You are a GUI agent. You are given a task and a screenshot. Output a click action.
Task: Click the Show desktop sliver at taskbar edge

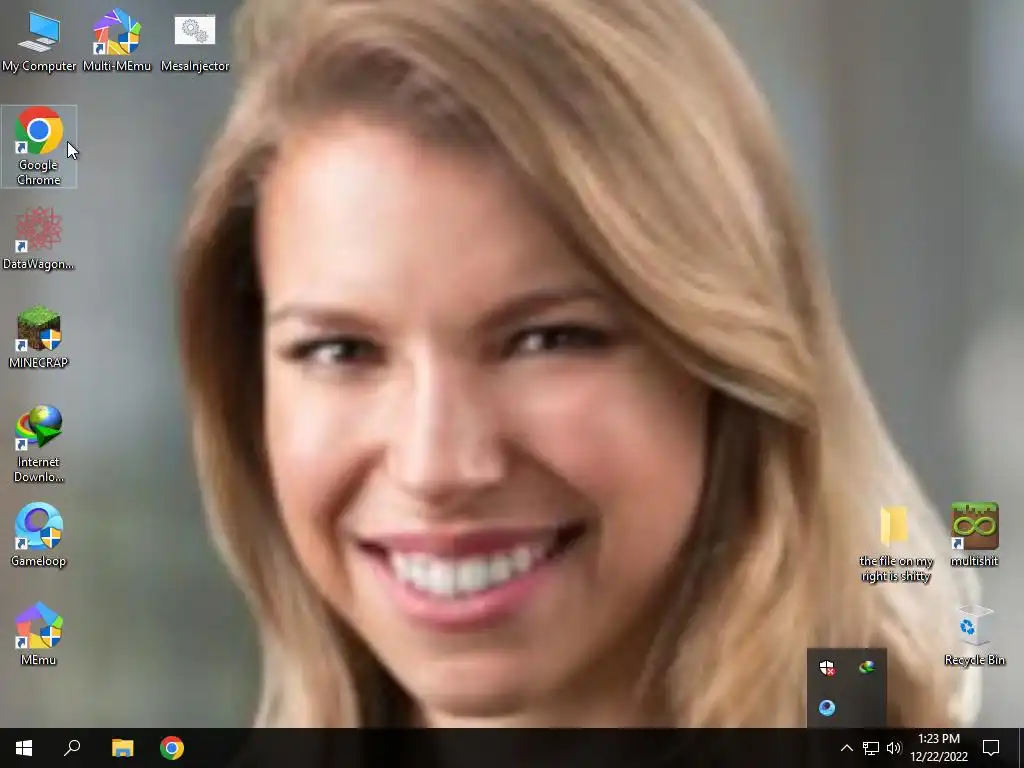pos(1021,748)
